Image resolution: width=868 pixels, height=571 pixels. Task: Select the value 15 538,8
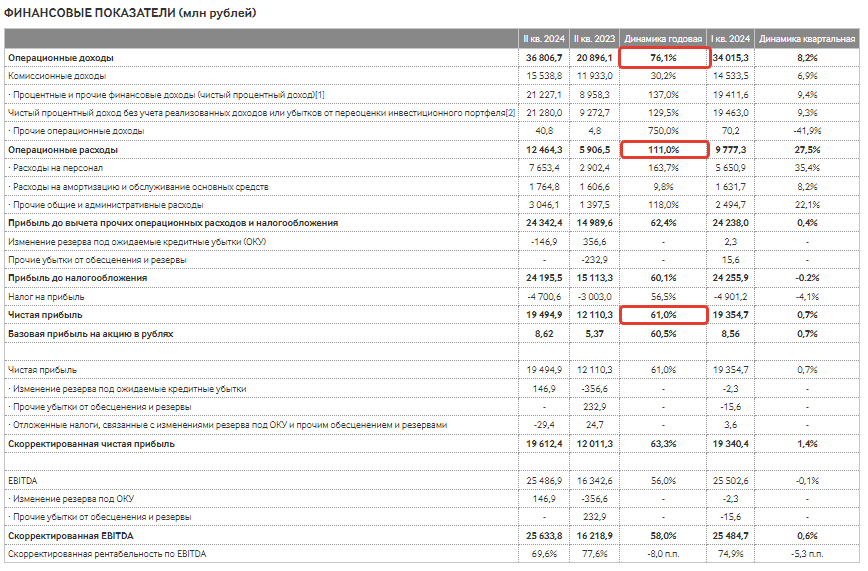[x=544, y=76]
